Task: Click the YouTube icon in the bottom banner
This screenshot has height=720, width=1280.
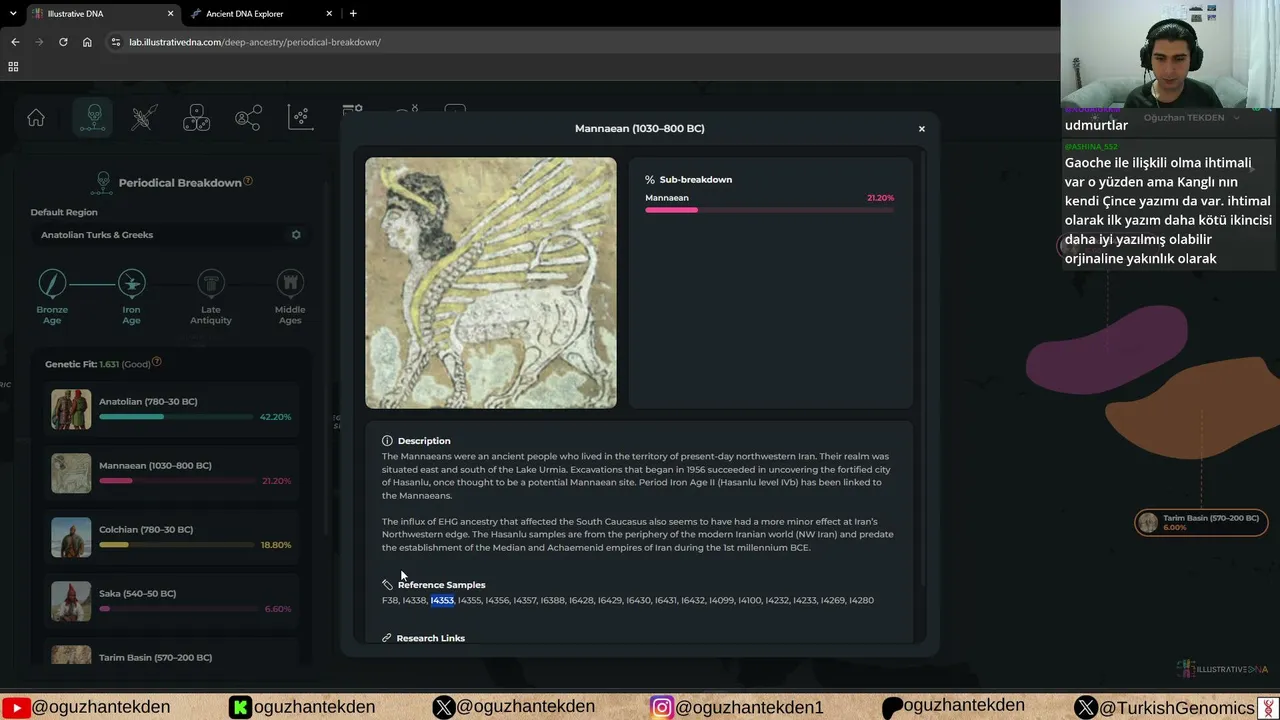Action: pyautogui.click(x=15, y=707)
